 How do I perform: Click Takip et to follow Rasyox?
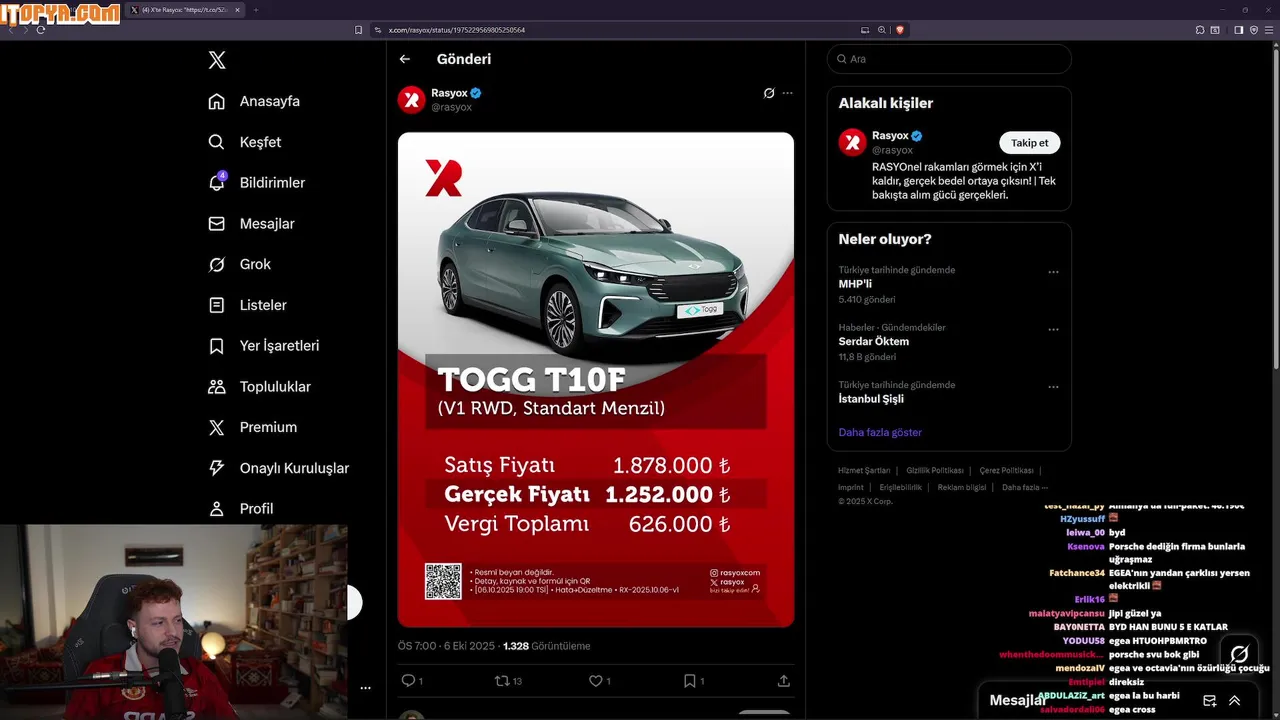[1030, 143]
